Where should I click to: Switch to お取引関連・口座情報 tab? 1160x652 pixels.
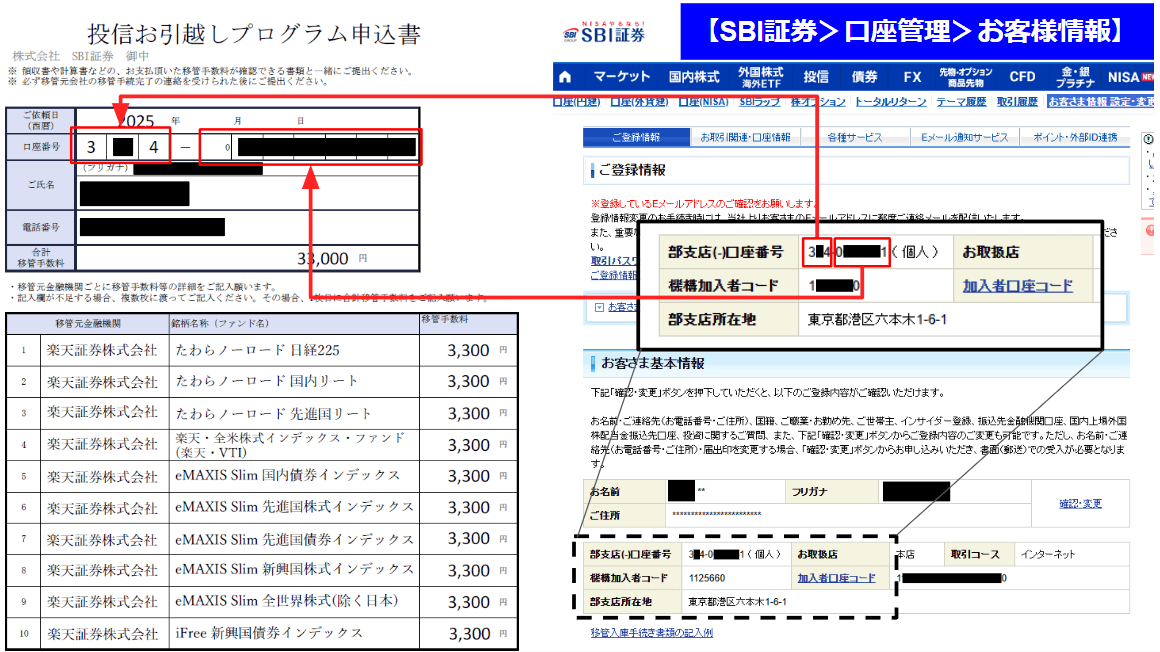[745, 138]
